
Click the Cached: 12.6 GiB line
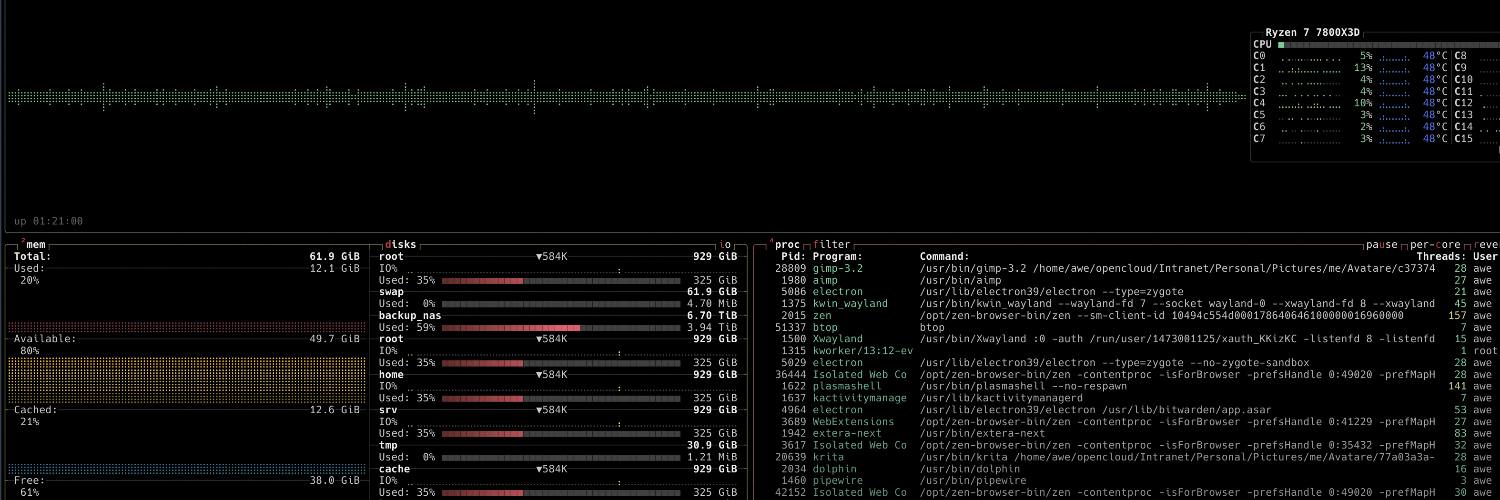click(186, 410)
